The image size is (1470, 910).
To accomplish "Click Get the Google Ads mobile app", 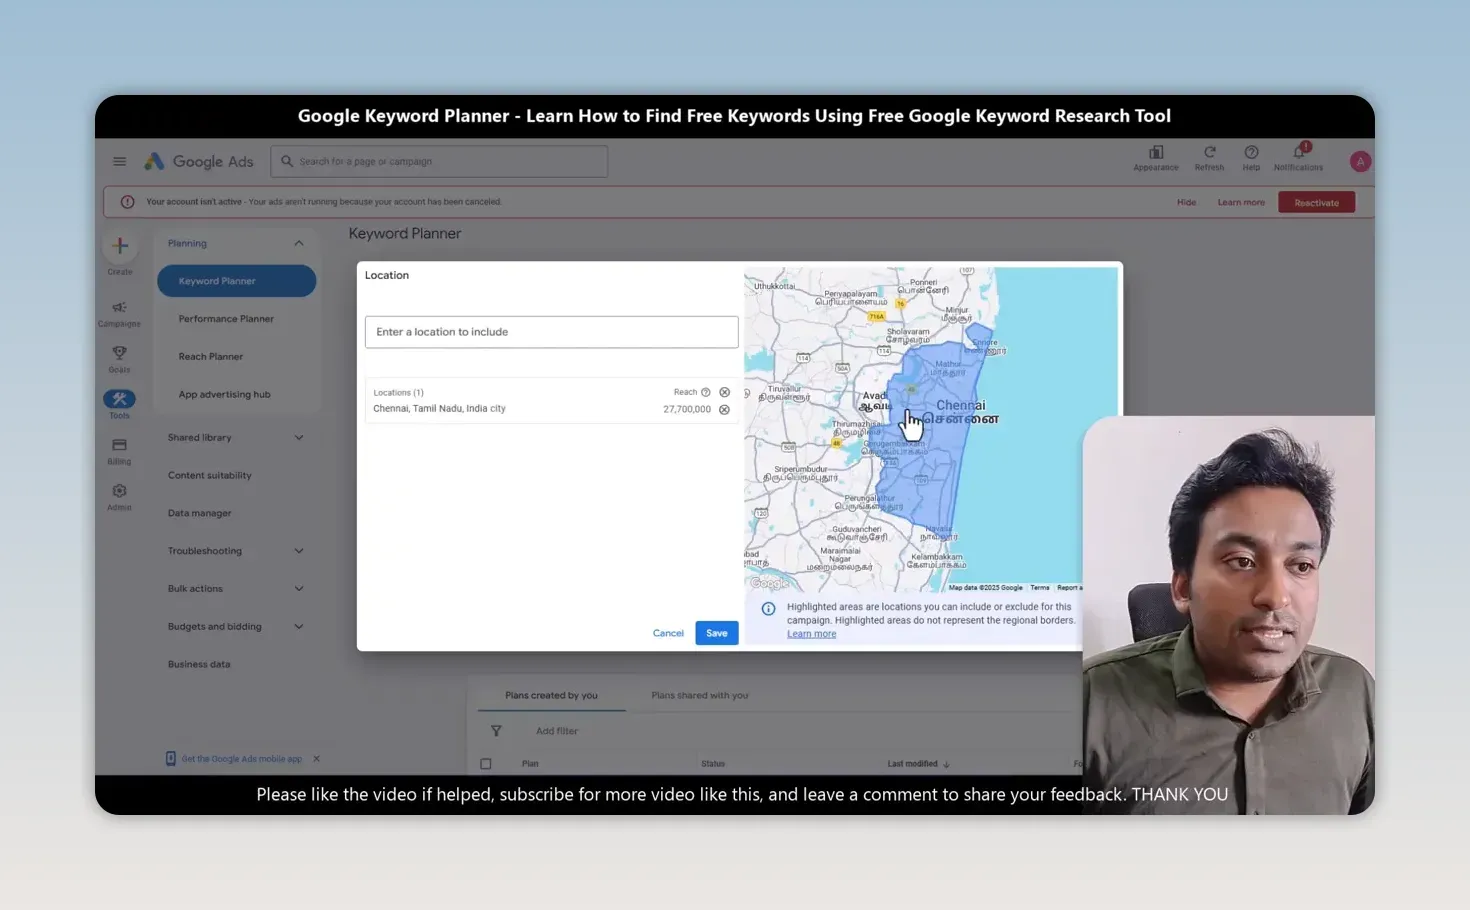I will click(x=242, y=759).
